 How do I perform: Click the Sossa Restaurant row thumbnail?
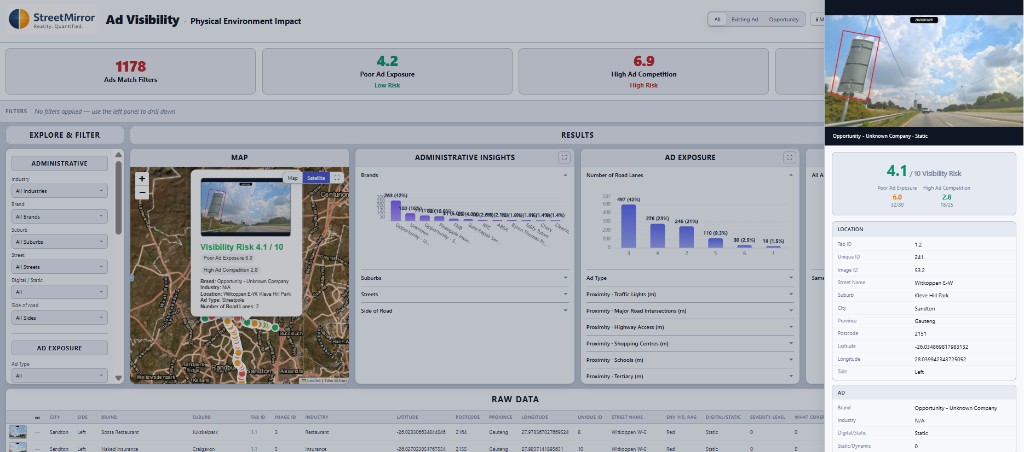pos(18,432)
